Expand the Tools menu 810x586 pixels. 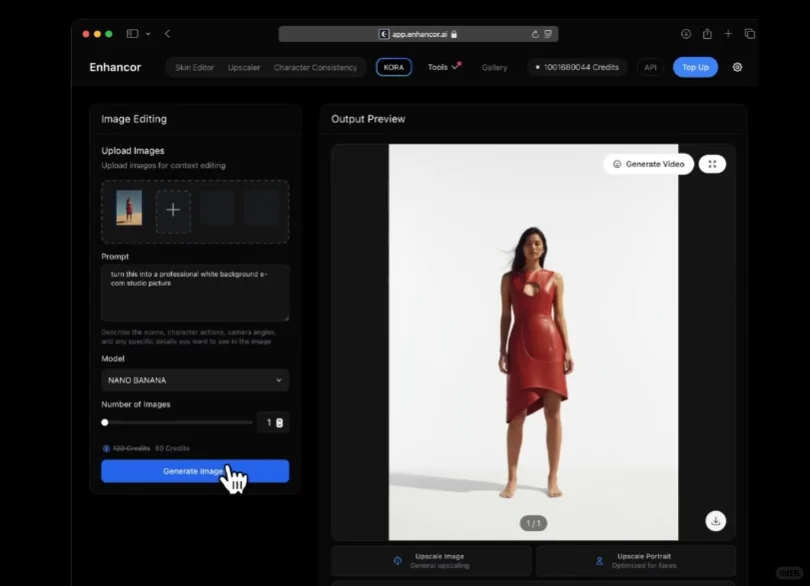[443, 67]
